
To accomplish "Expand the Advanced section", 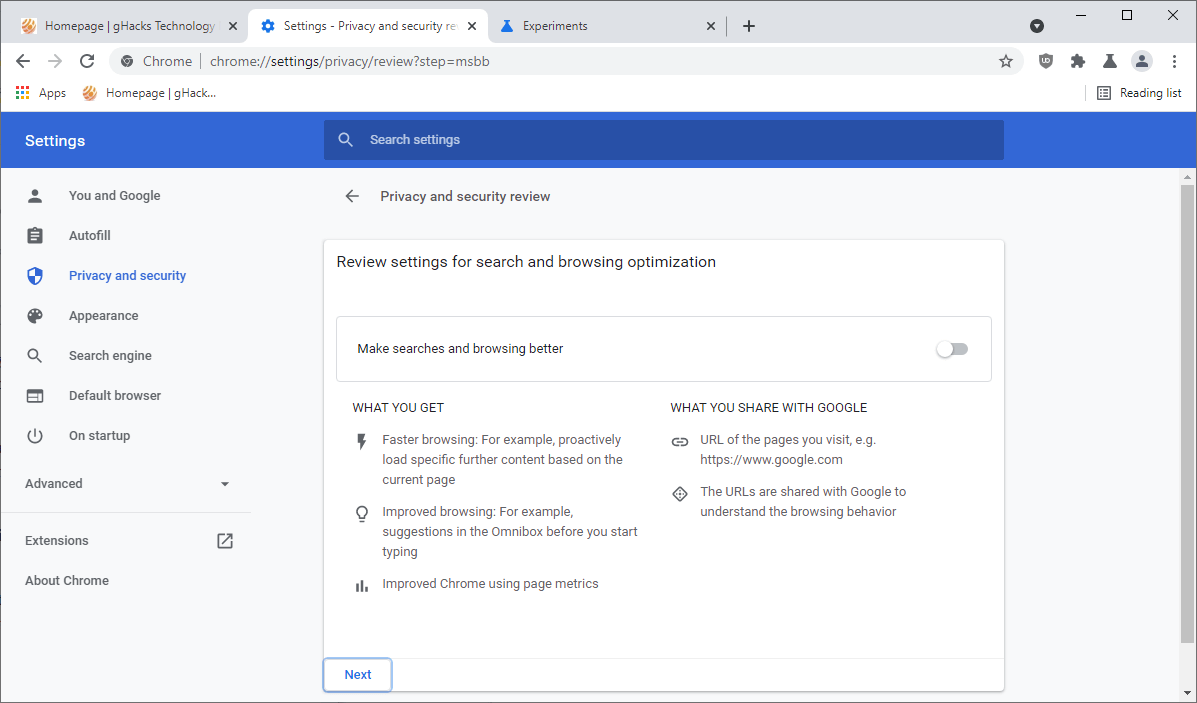I will (127, 484).
